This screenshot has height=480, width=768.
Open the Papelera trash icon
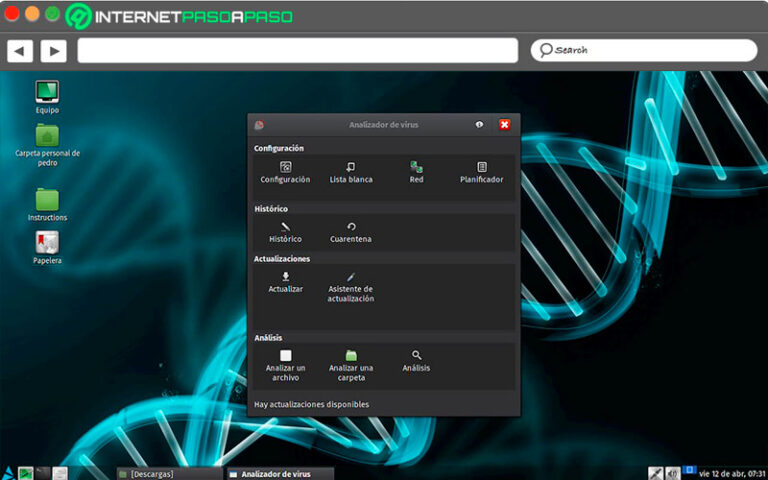[x=47, y=248]
